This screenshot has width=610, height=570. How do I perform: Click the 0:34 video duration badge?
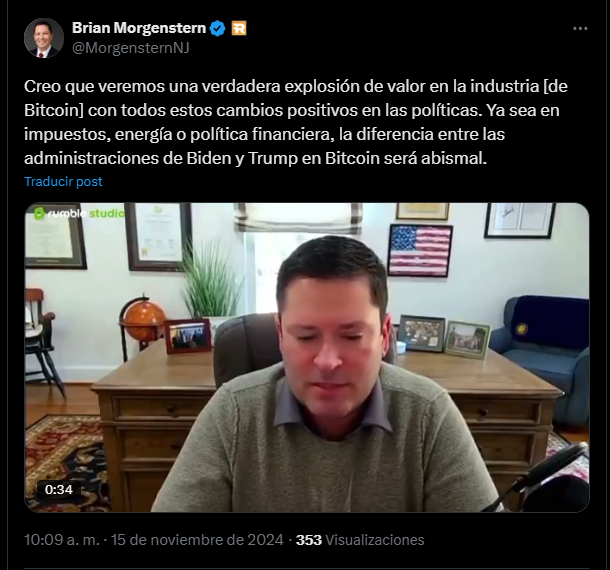59,489
